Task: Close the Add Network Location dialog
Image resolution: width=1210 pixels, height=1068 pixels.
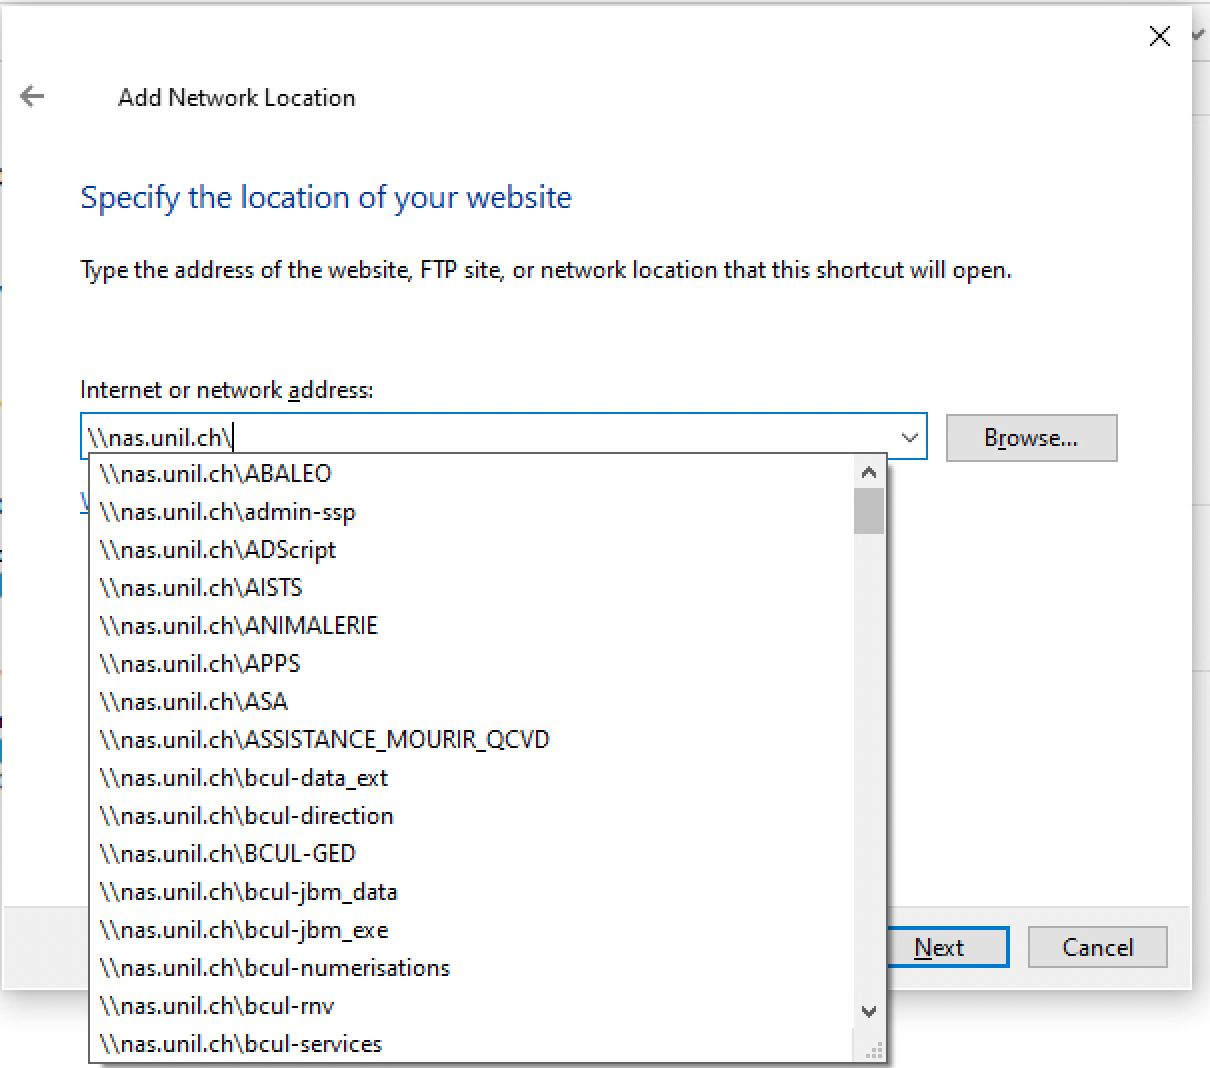Action: pyautogui.click(x=1159, y=37)
